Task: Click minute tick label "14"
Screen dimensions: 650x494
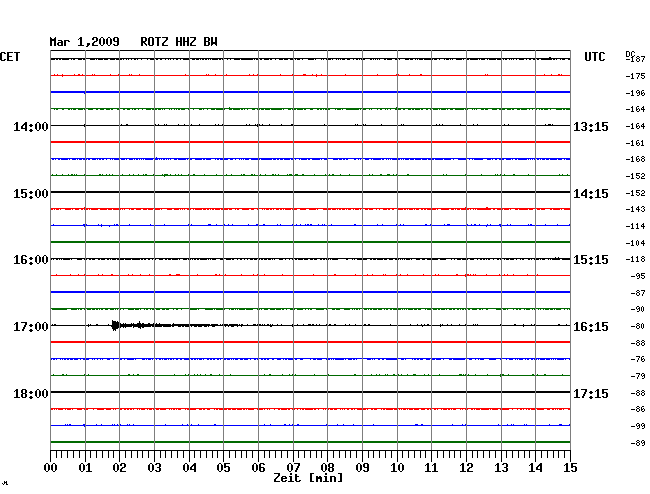Action: [535, 467]
